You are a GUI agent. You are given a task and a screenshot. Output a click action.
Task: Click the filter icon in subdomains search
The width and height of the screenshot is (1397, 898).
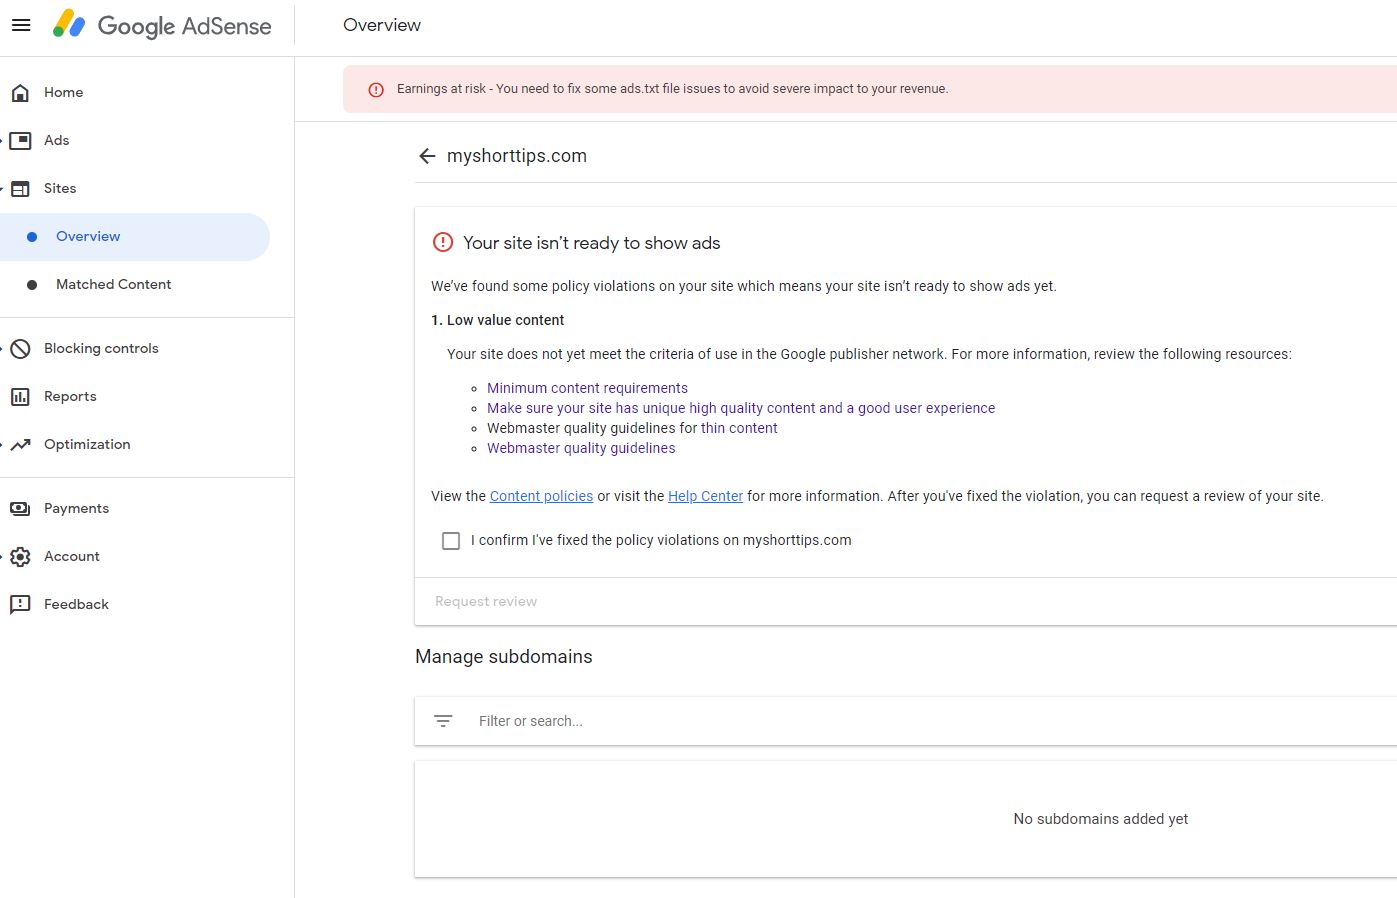[x=443, y=721]
